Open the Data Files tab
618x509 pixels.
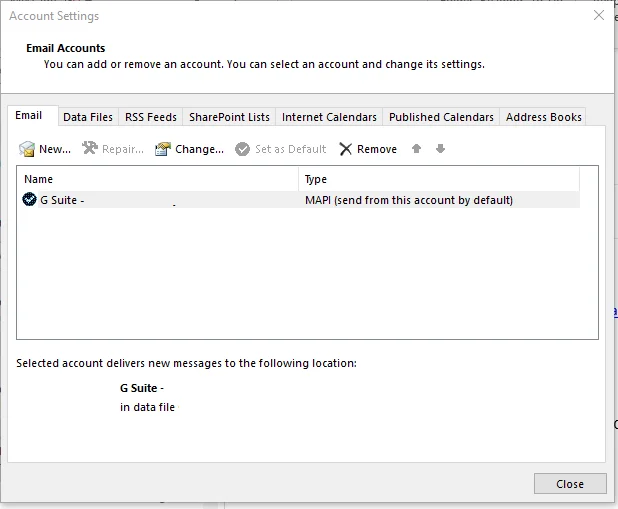pyautogui.click(x=88, y=117)
